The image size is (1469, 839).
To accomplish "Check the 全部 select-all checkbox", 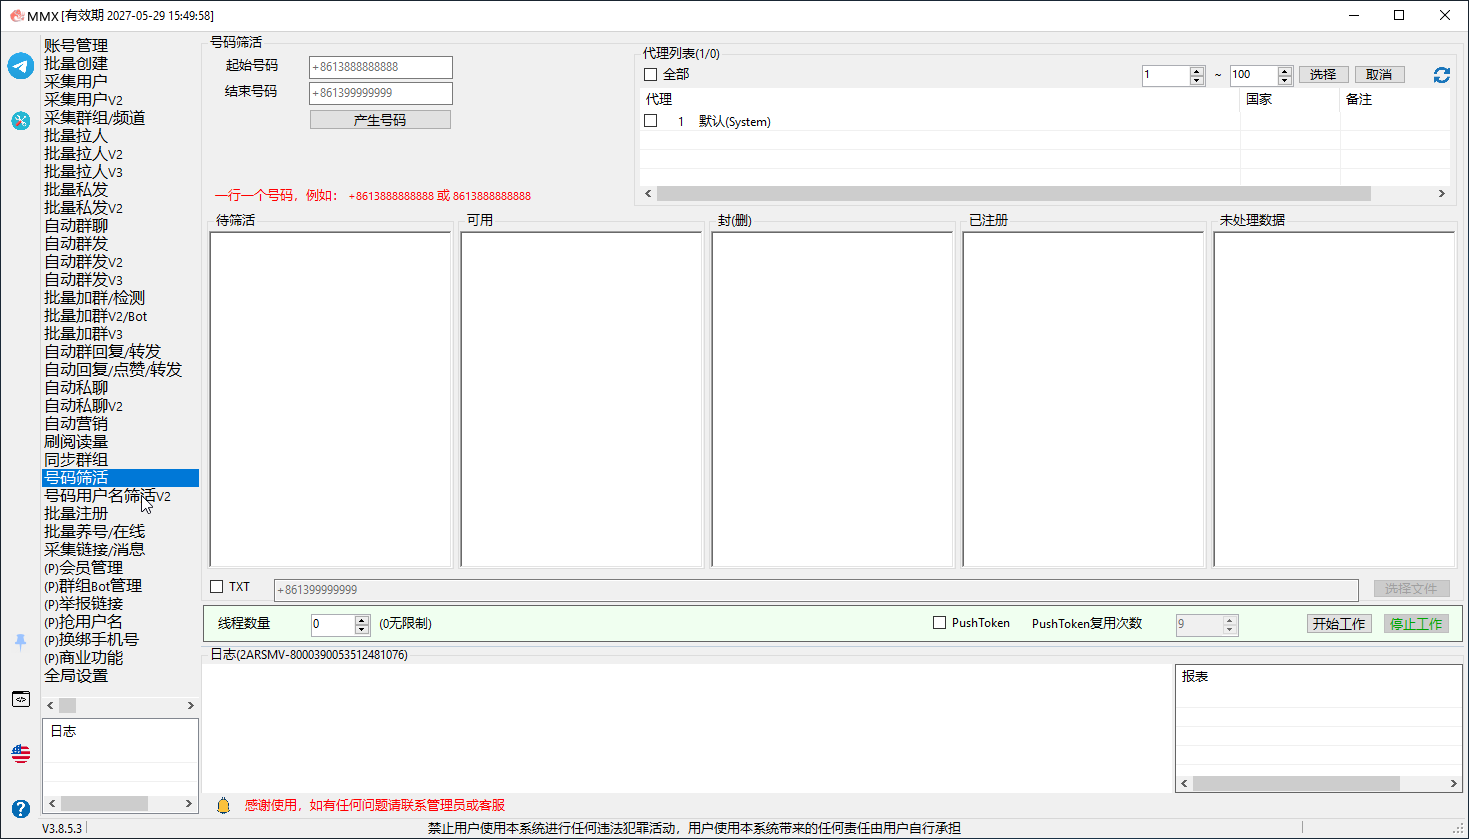I will point(651,75).
